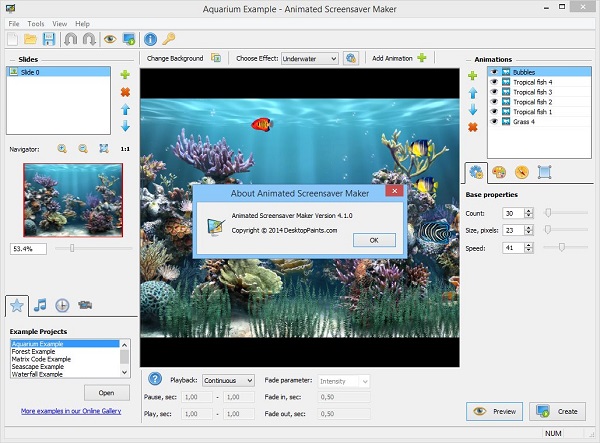
Task: Click the key registration icon
Action: (169, 39)
